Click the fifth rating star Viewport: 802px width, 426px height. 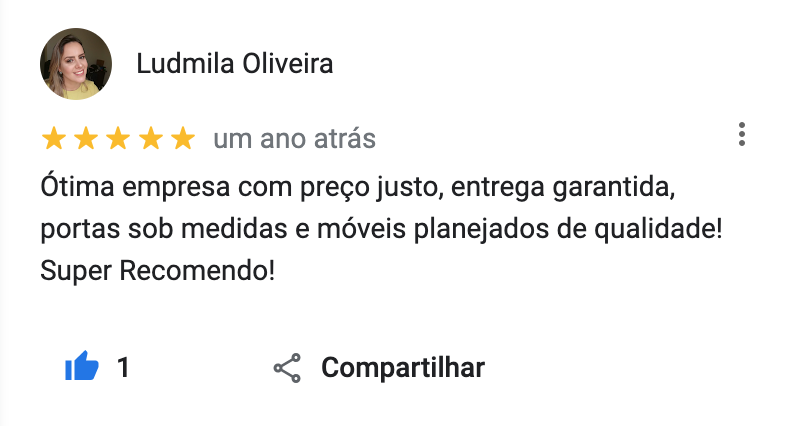182,139
